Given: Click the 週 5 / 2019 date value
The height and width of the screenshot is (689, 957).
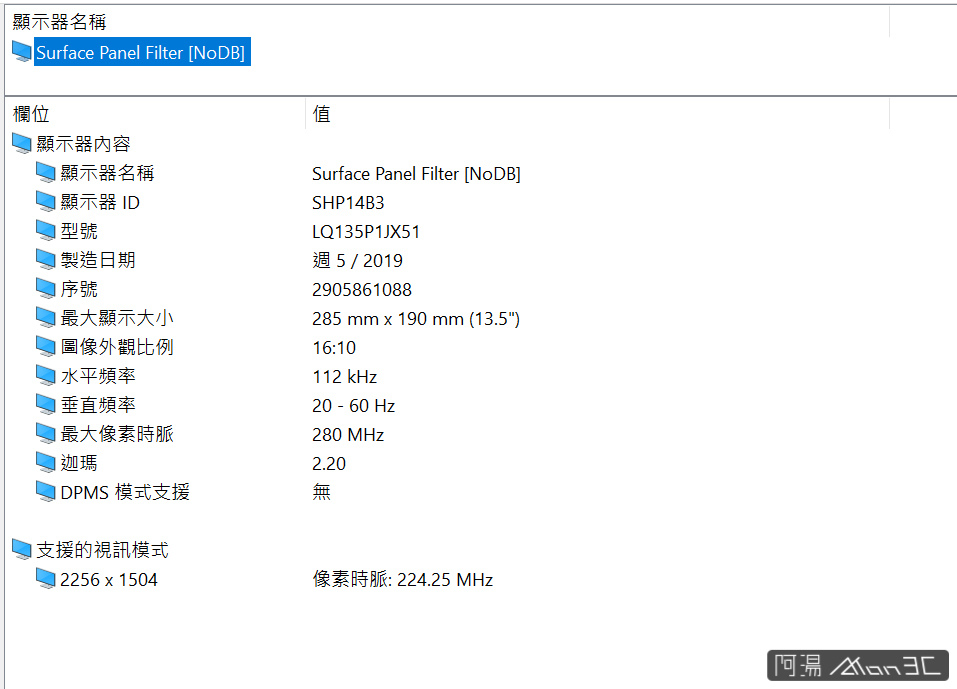Looking at the screenshot, I should point(357,261).
